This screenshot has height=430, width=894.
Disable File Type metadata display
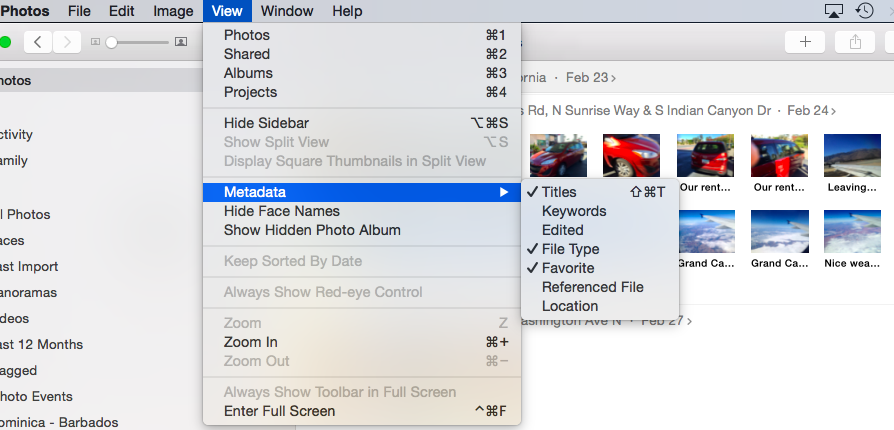pyautogui.click(x=570, y=249)
